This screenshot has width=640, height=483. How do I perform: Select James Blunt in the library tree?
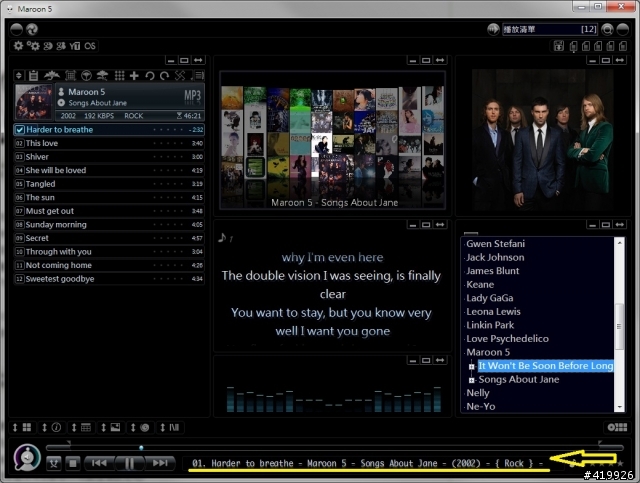point(492,271)
